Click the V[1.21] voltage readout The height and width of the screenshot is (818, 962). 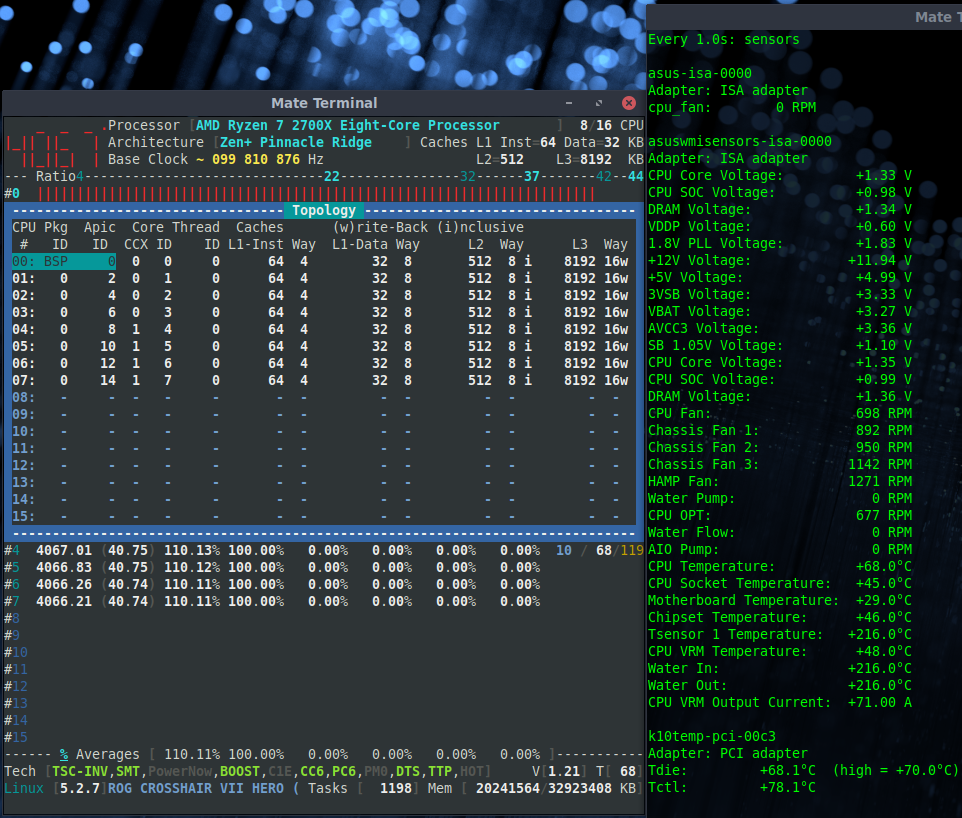(x=559, y=771)
